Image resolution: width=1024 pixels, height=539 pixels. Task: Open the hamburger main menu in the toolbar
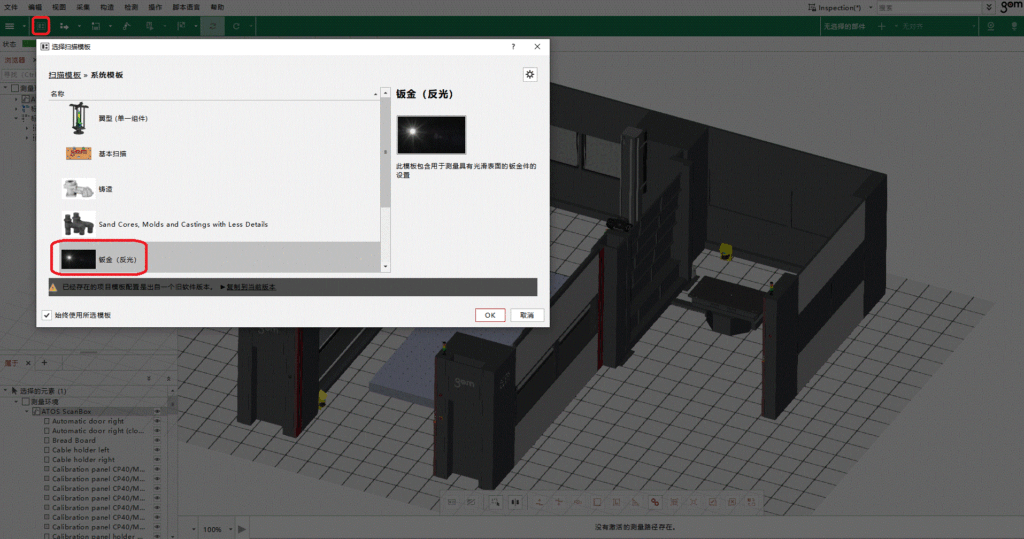[10, 26]
